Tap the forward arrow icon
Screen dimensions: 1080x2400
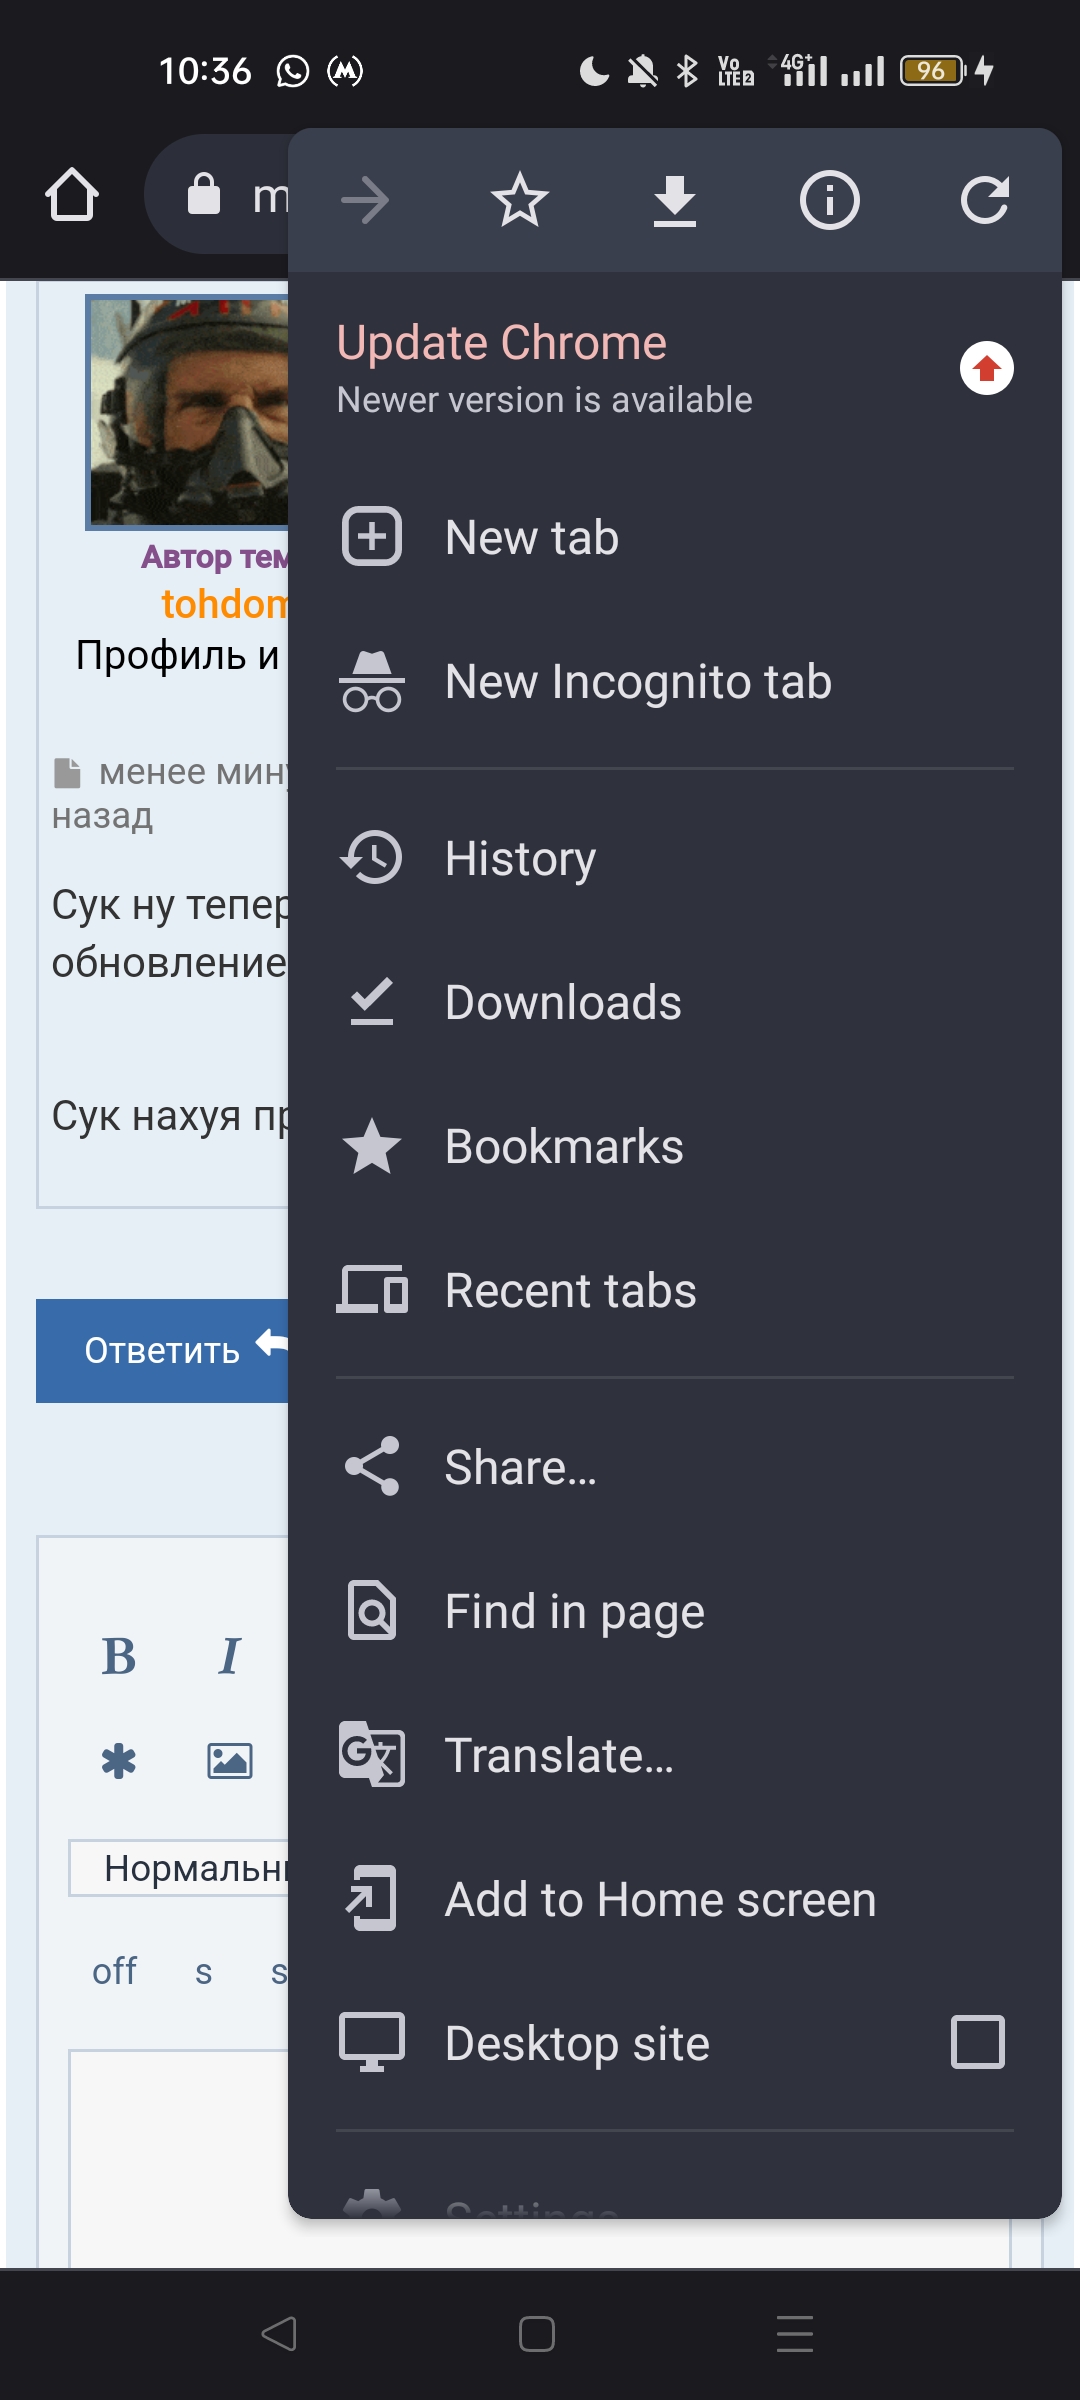(365, 200)
